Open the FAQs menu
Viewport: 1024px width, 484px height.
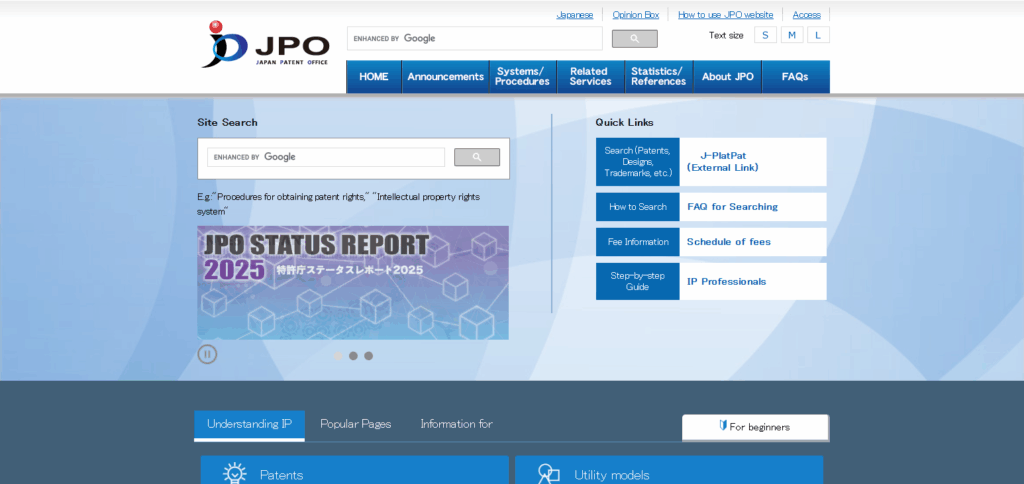(x=795, y=76)
